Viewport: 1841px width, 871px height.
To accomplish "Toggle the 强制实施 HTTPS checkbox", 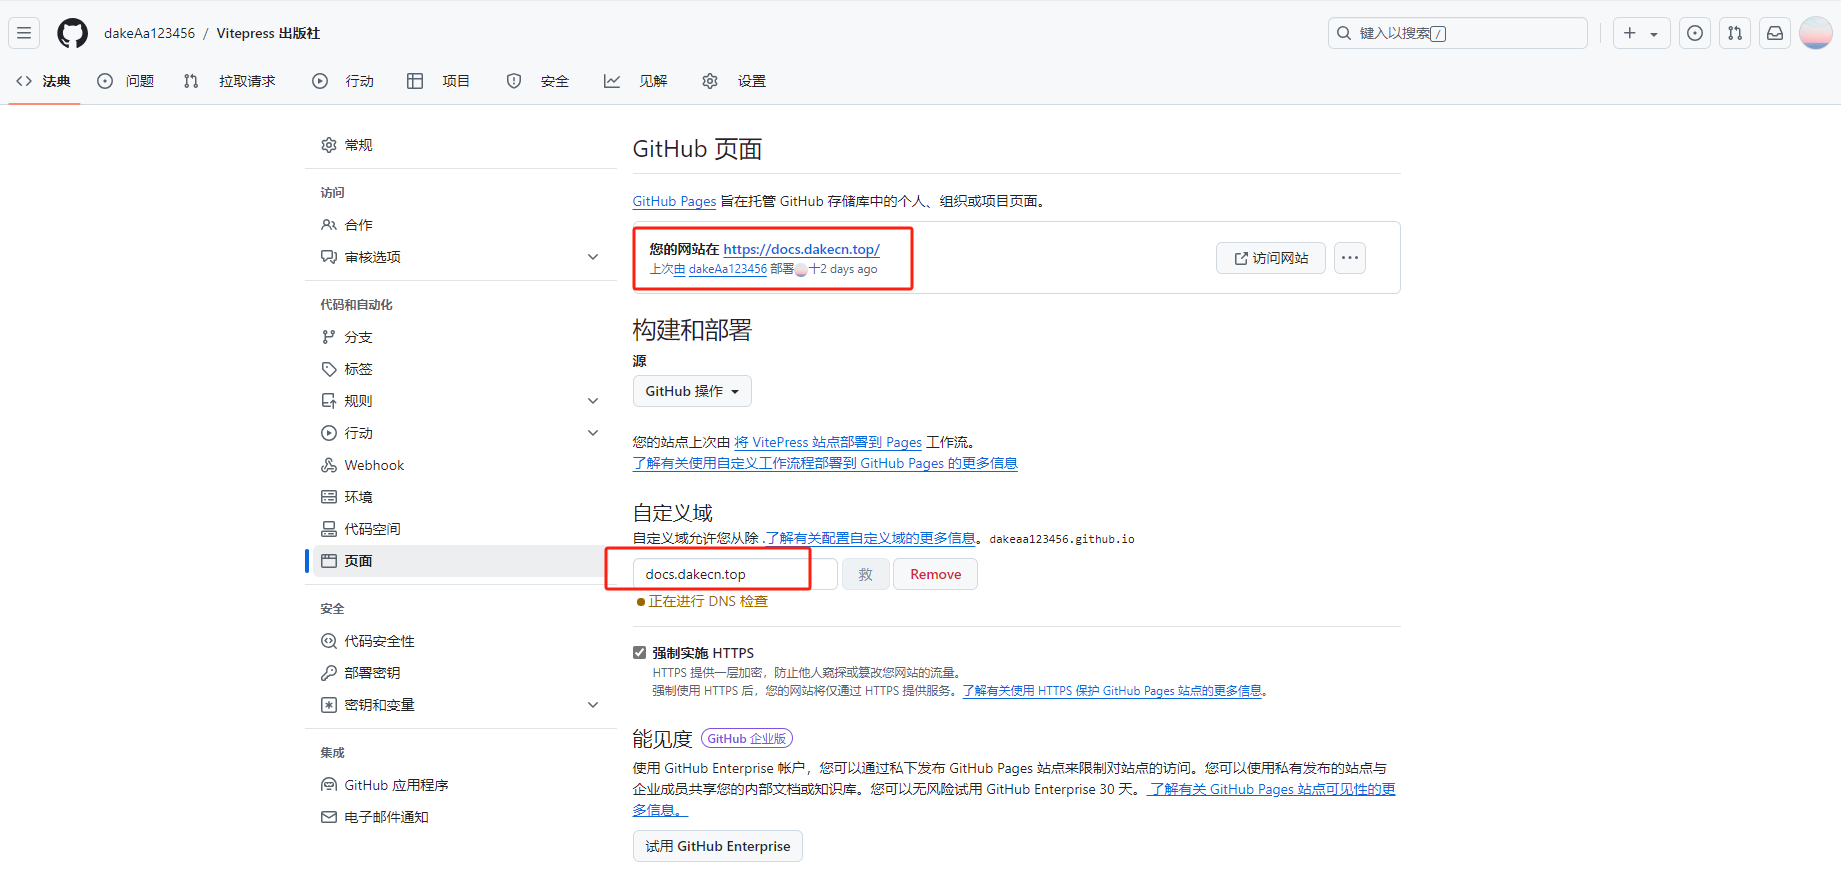I will pos(640,653).
